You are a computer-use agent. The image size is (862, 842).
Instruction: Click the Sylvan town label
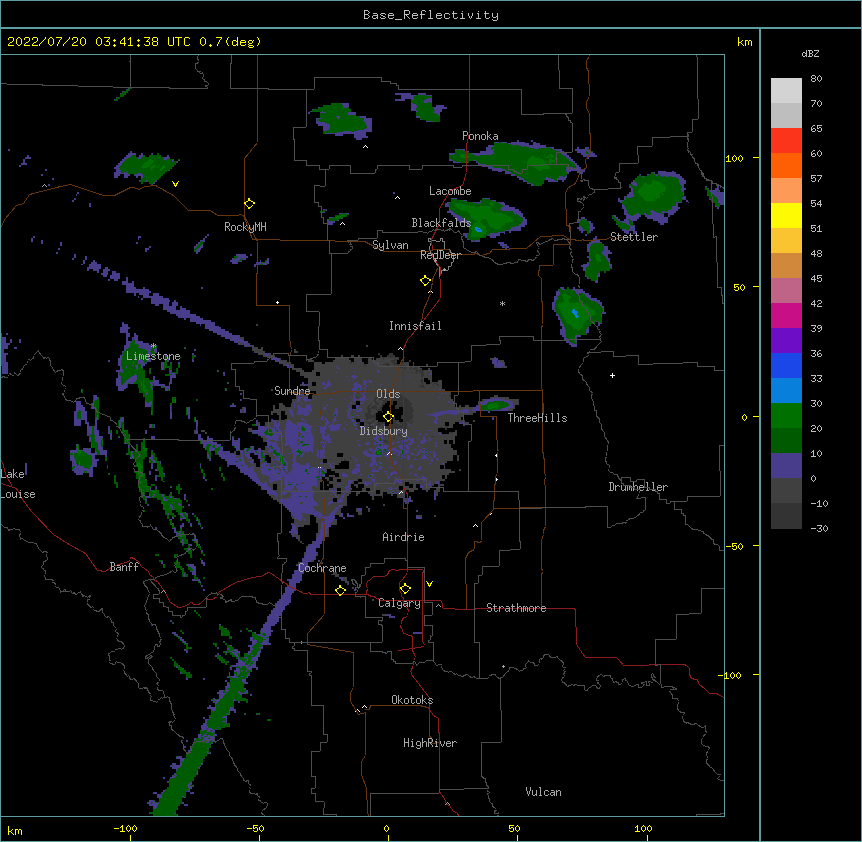(x=390, y=245)
